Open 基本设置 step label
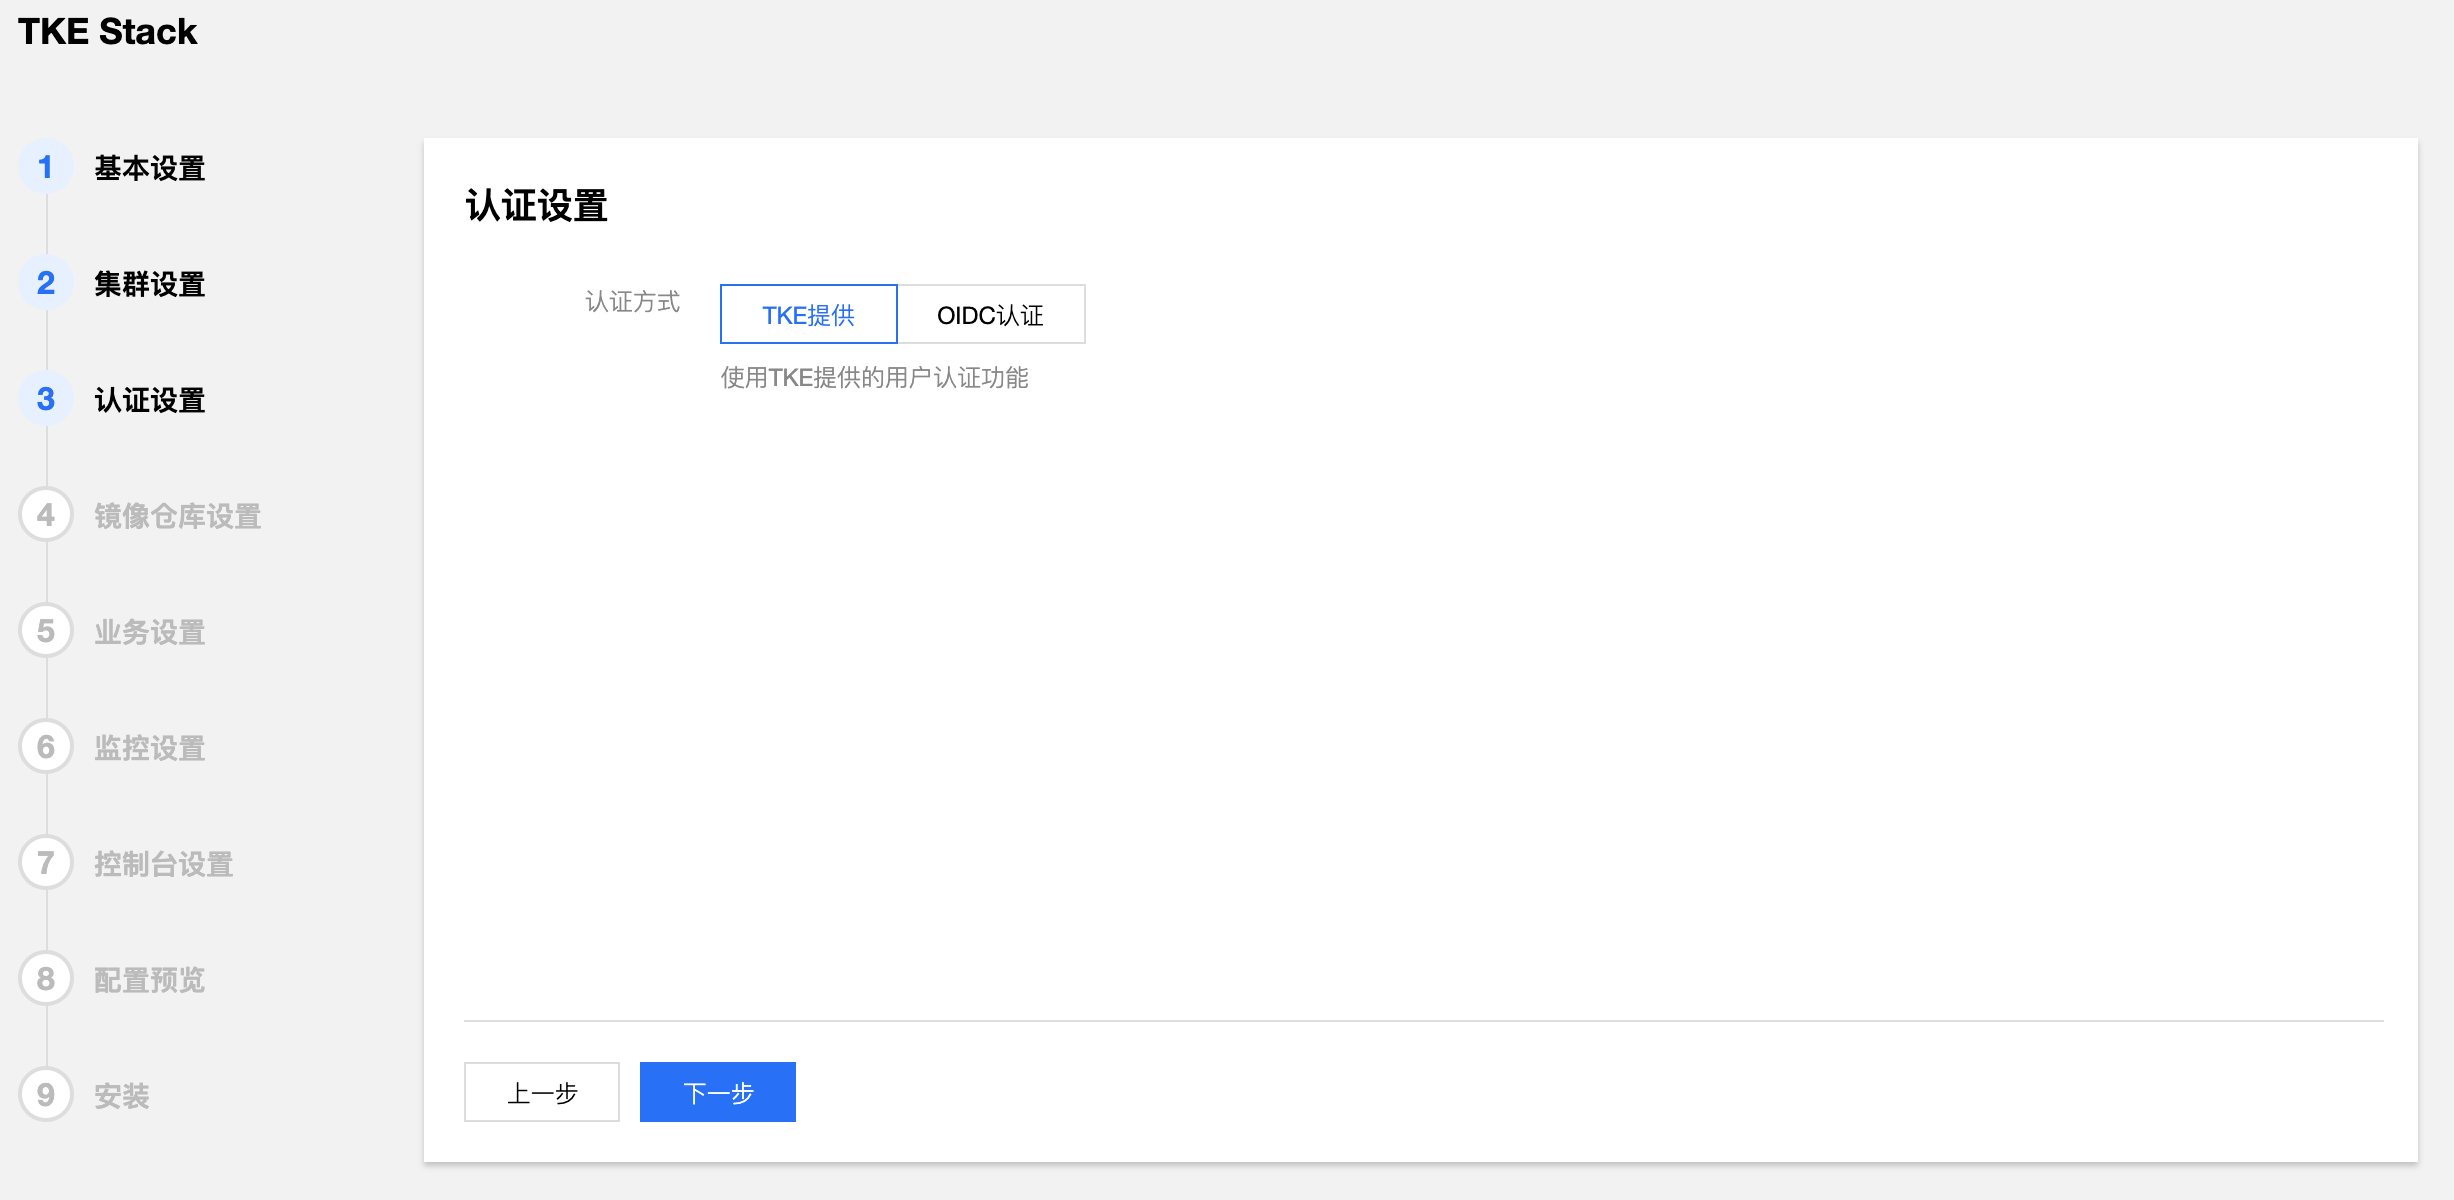 point(150,168)
